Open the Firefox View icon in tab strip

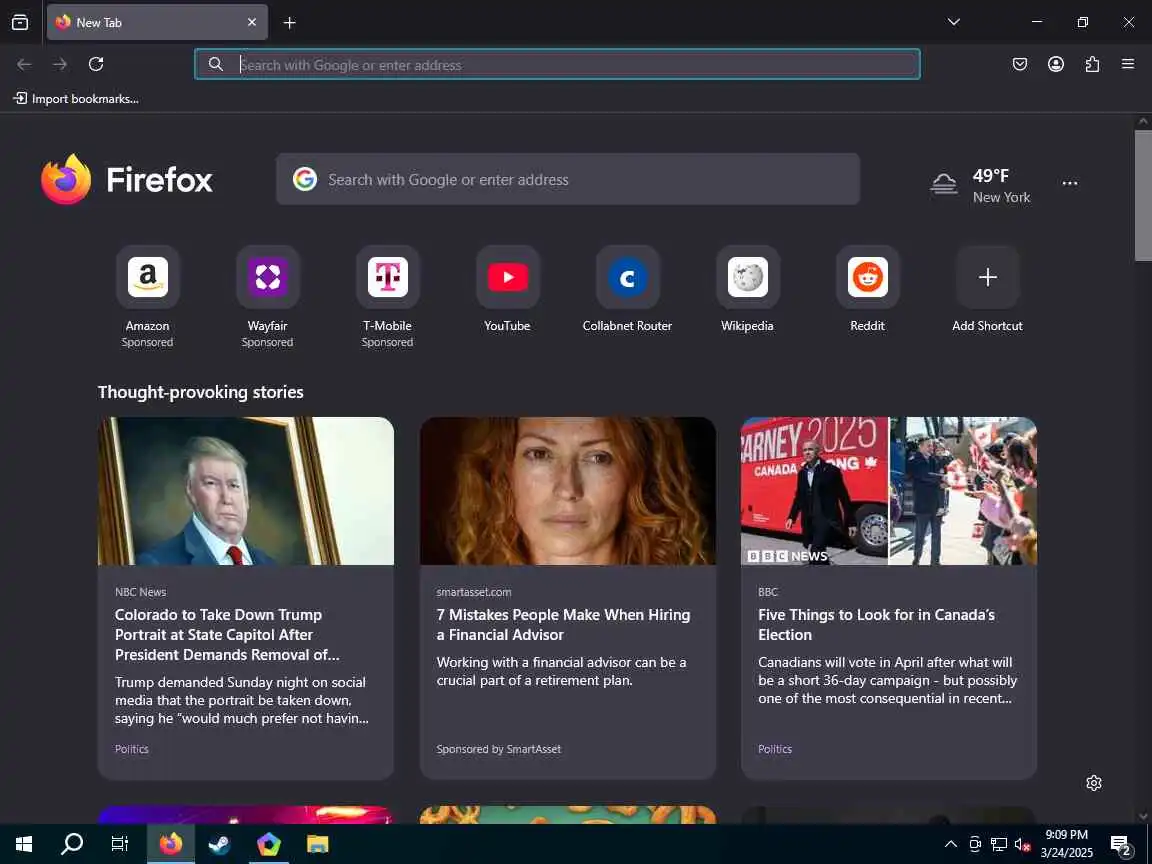20,22
